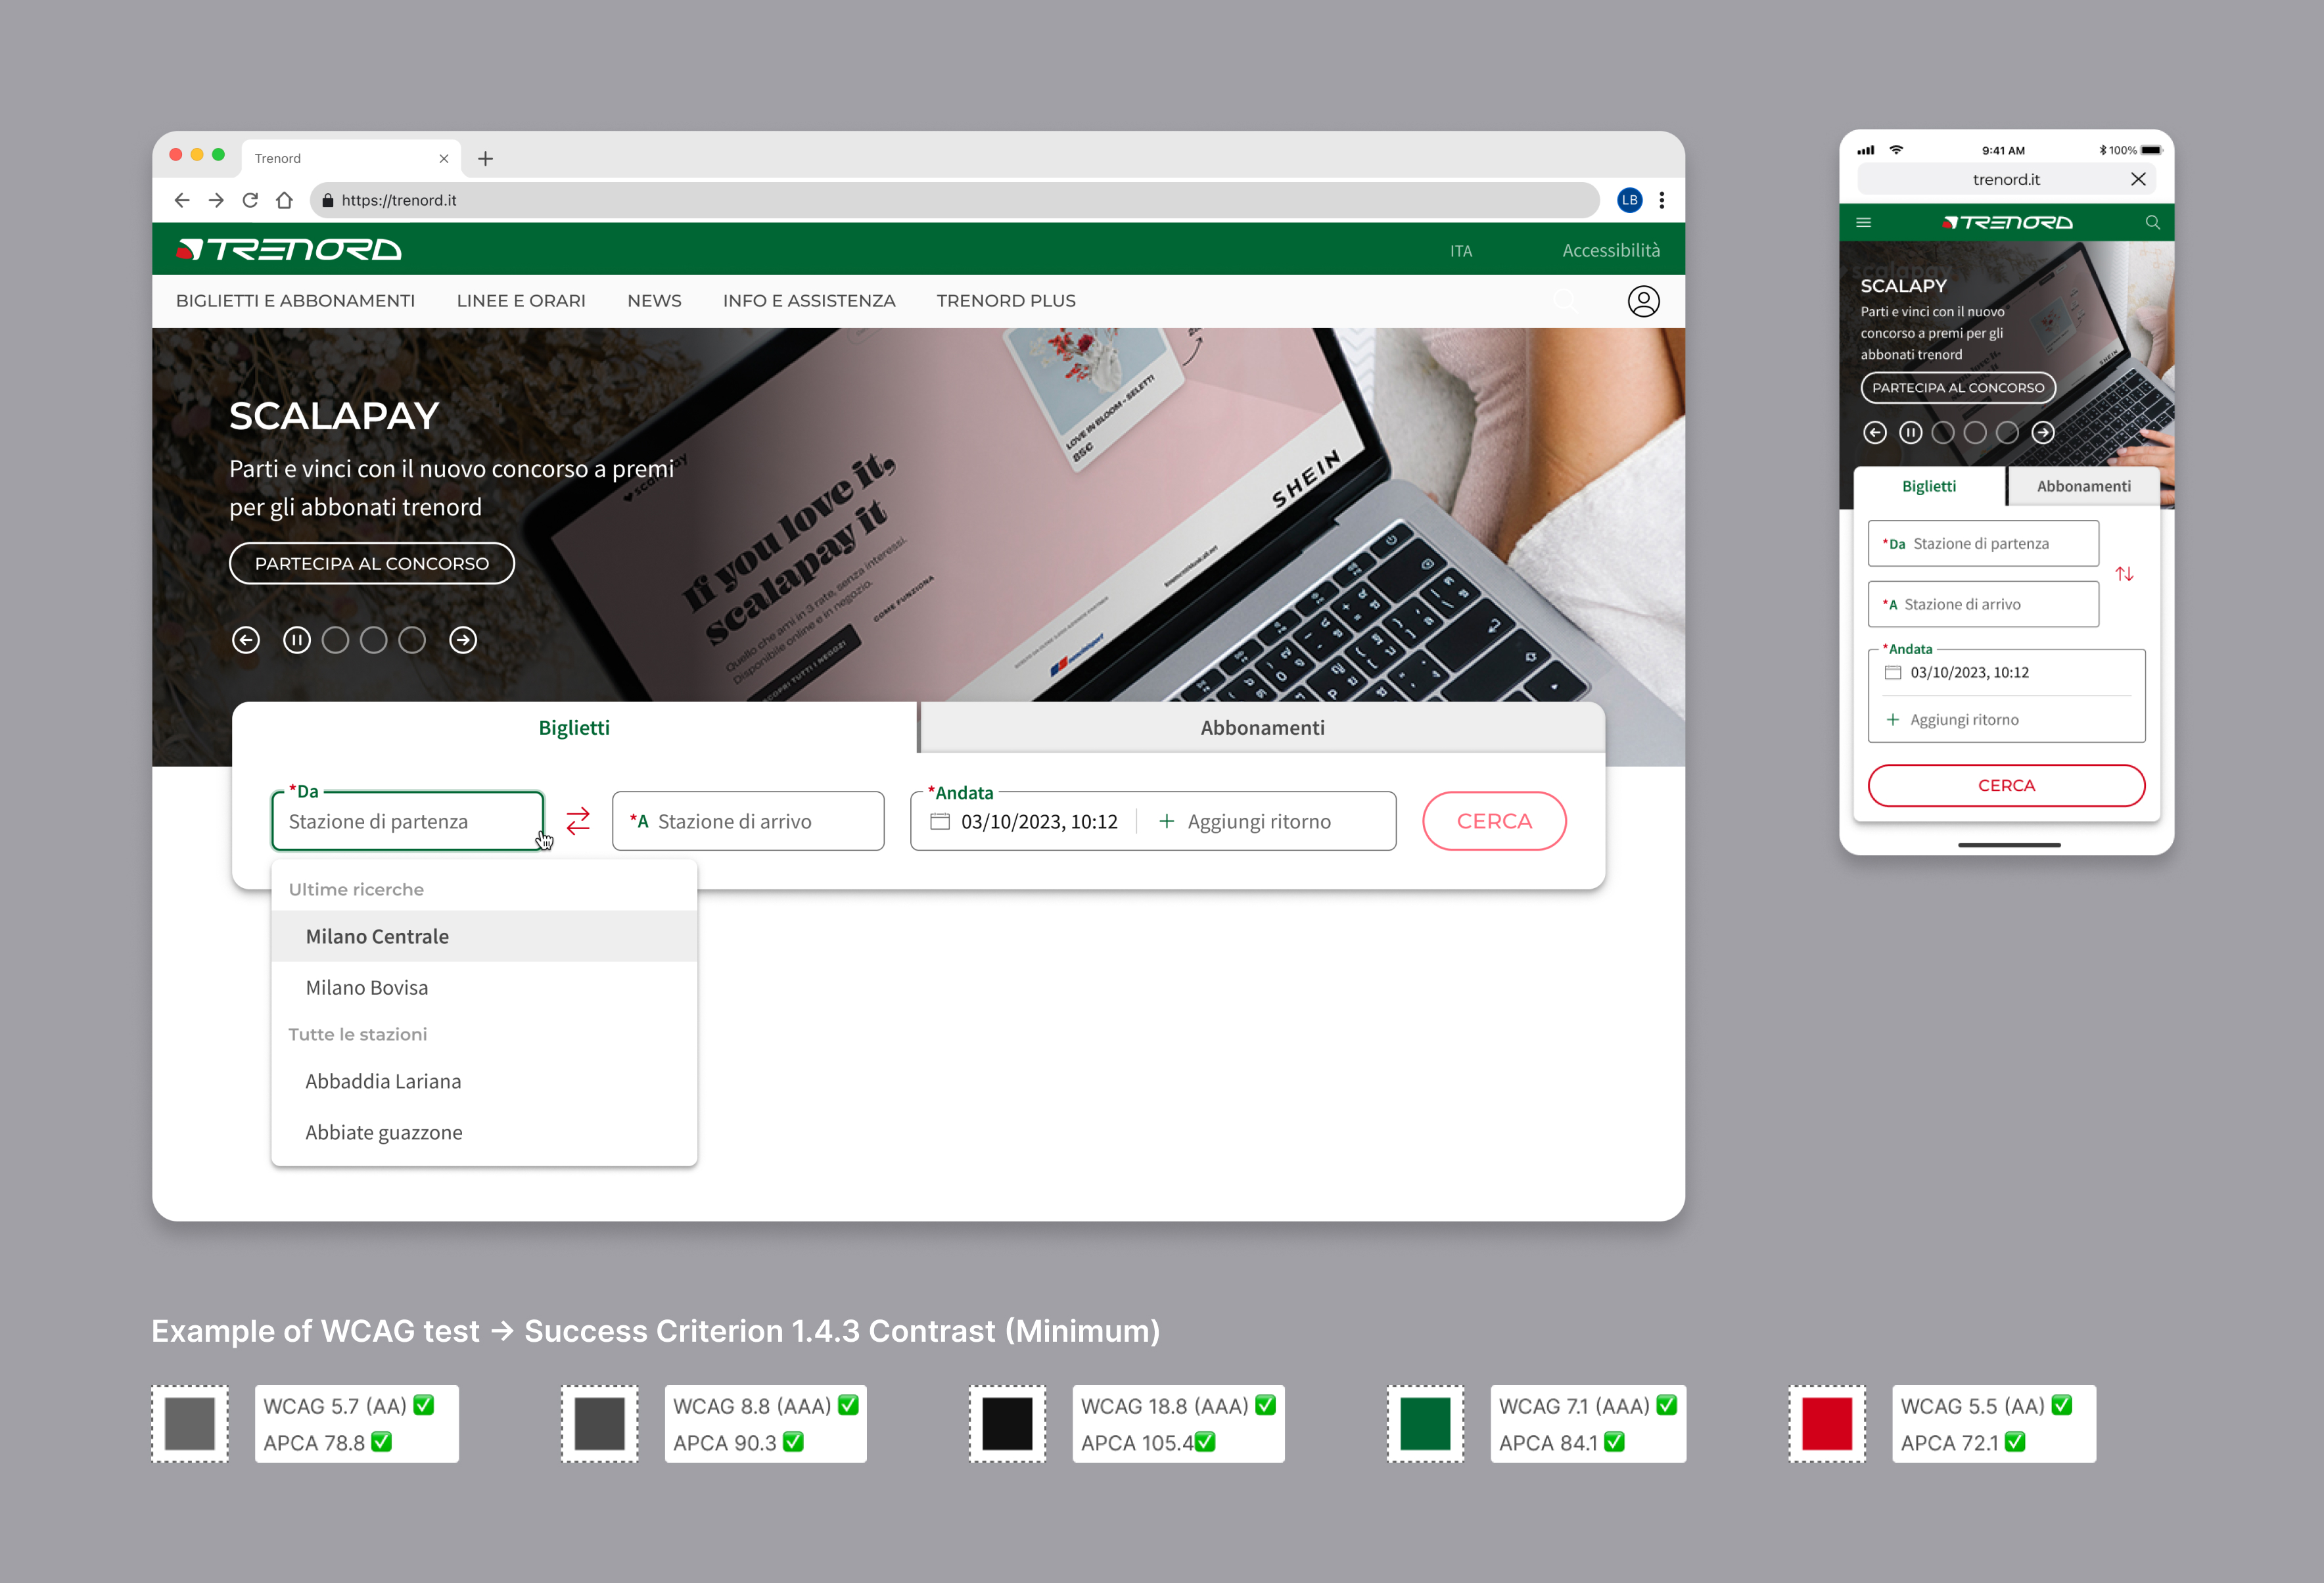Tap the mobile search magnifier icon

click(x=2152, y=222)
